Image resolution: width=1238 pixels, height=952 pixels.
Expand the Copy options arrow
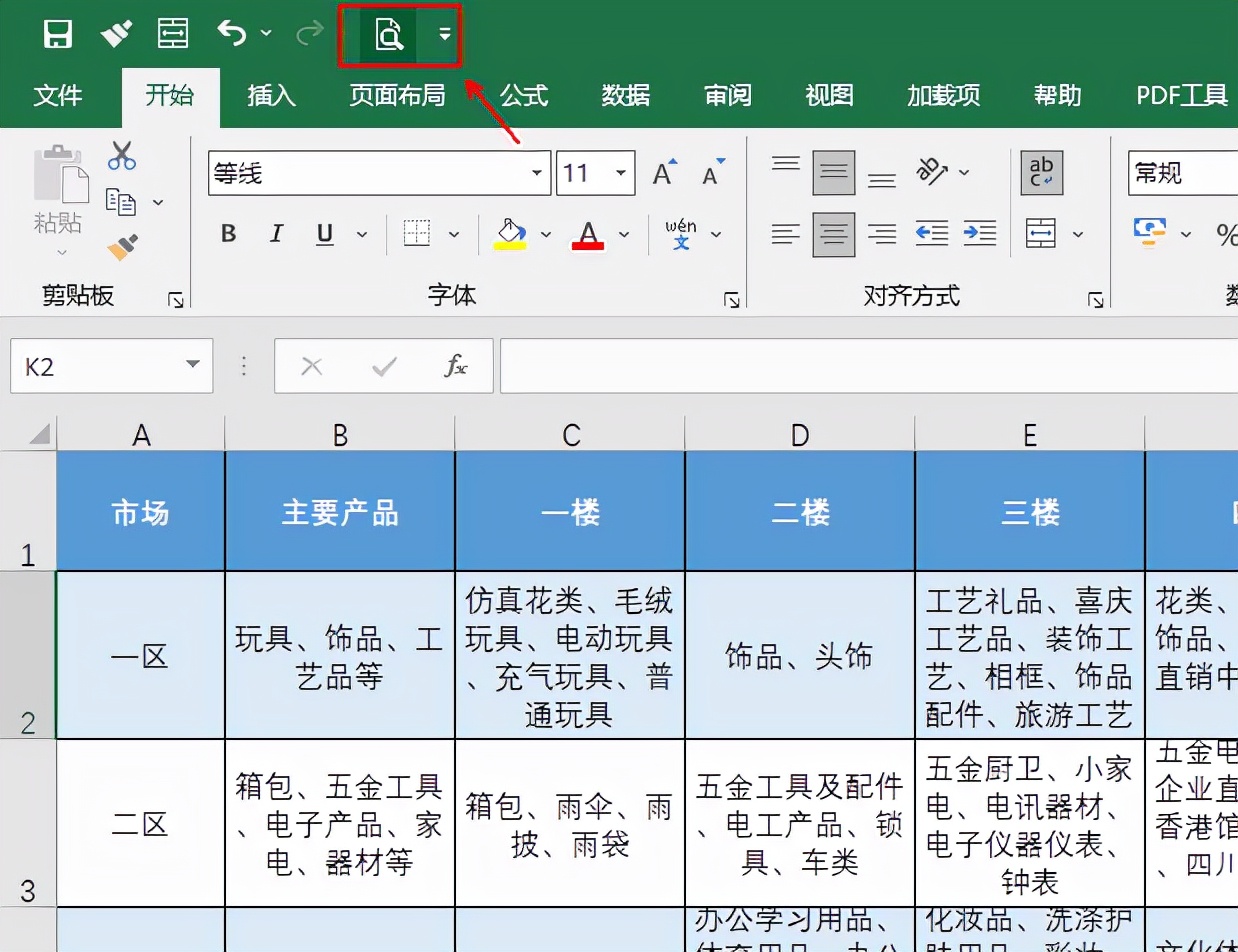[158, 203]
